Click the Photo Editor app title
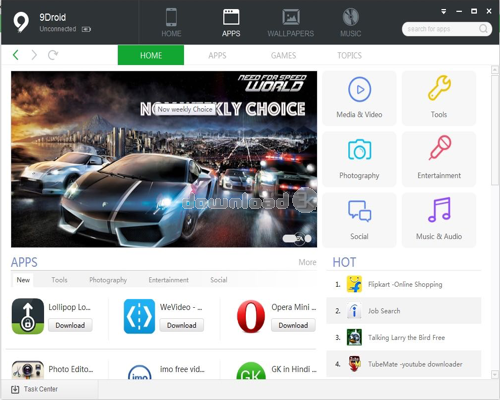 click(x=71, y=369)
